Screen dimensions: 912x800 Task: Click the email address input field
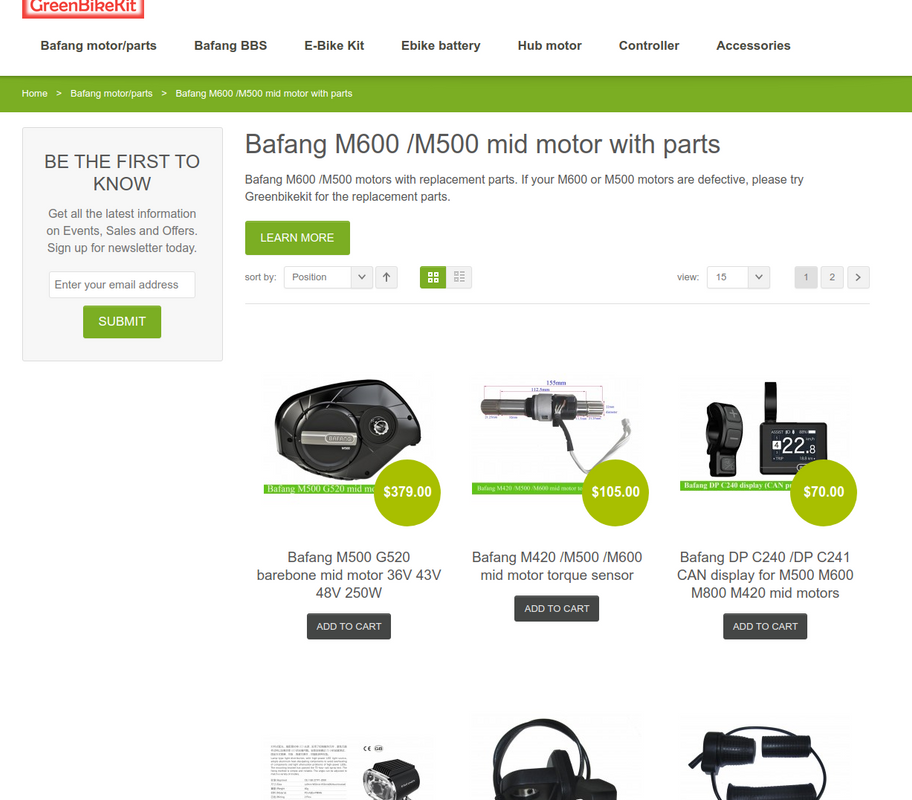coord(122,285)
